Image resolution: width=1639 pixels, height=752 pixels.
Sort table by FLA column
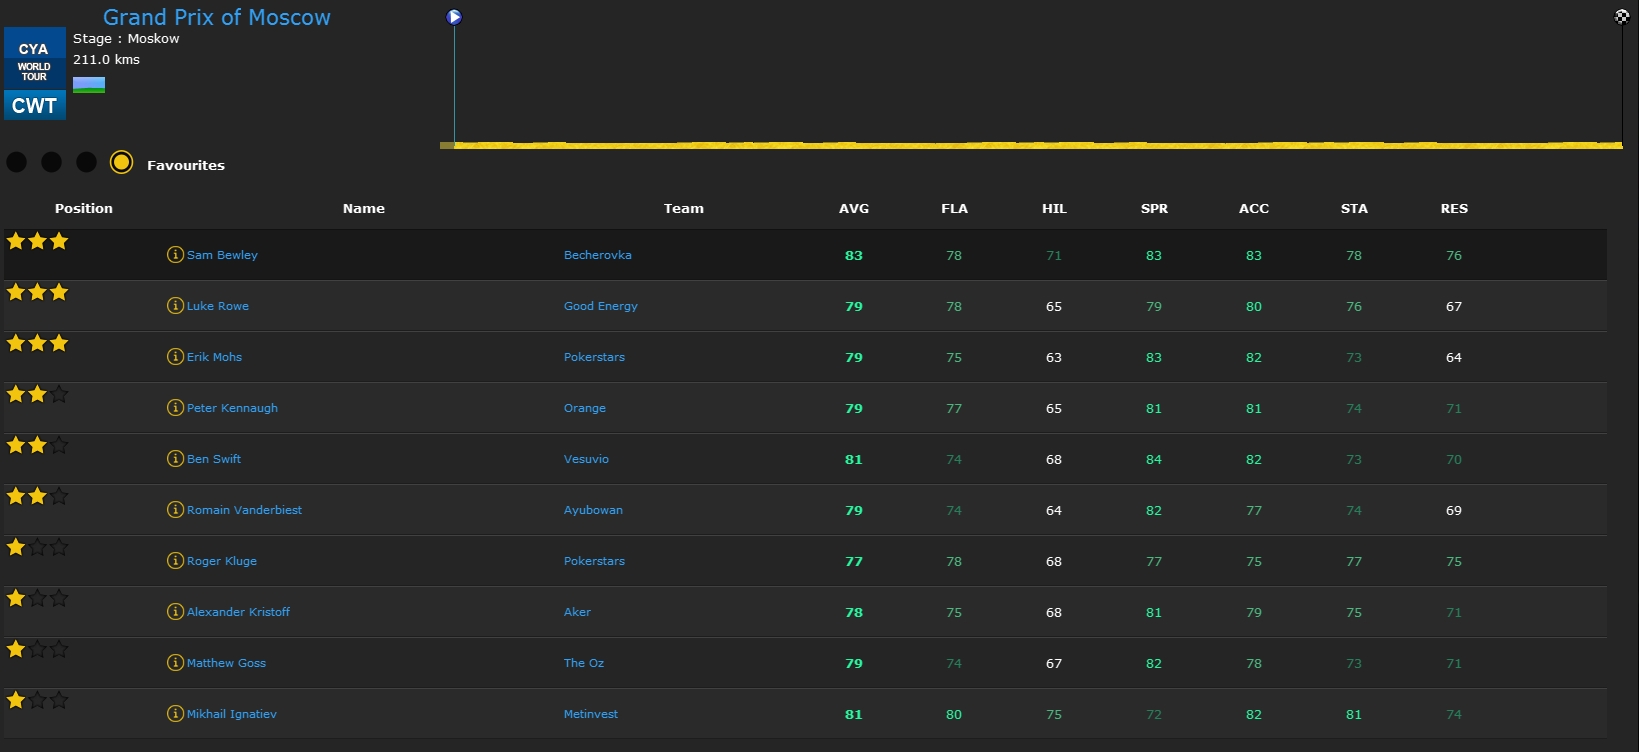pyautogui.click(x=954, y=209)
